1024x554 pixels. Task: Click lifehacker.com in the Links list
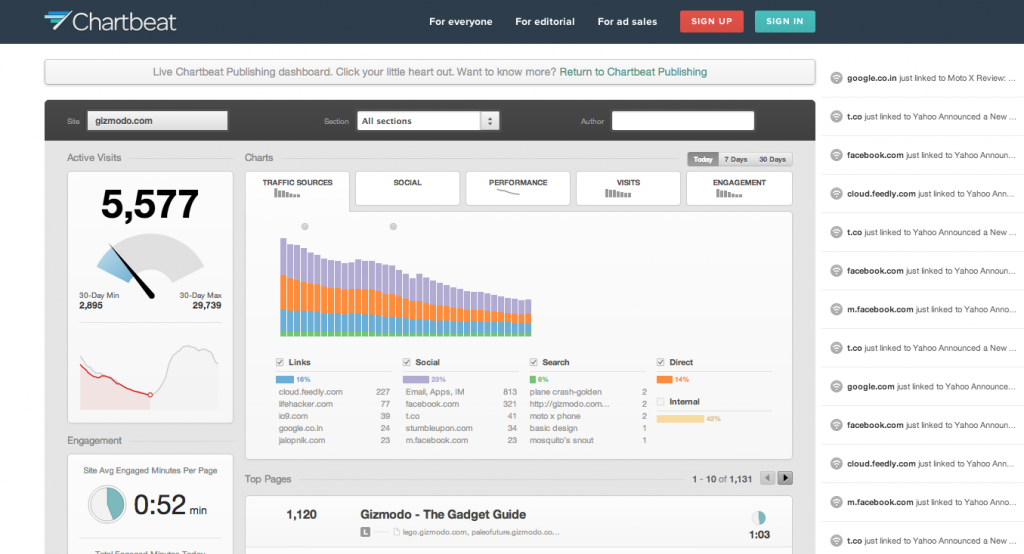pyautogui.click(x=305, y=404)
